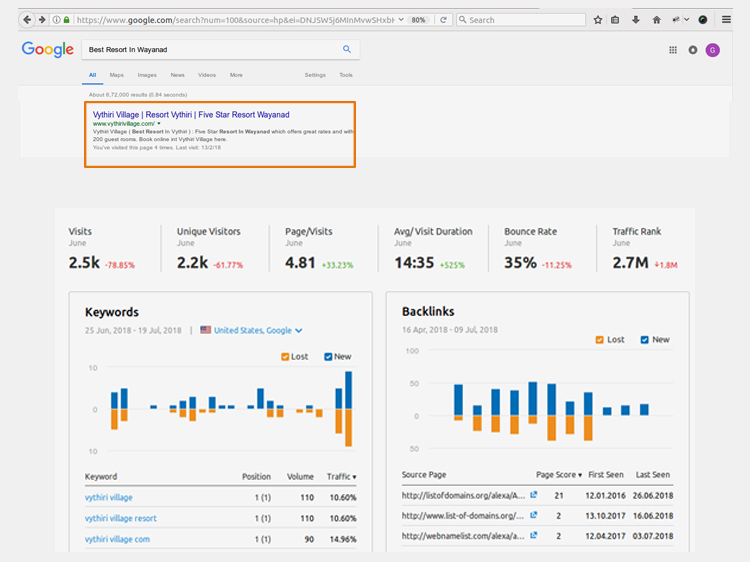Sort keywords by the Traffic column

(x=341, y=476)
